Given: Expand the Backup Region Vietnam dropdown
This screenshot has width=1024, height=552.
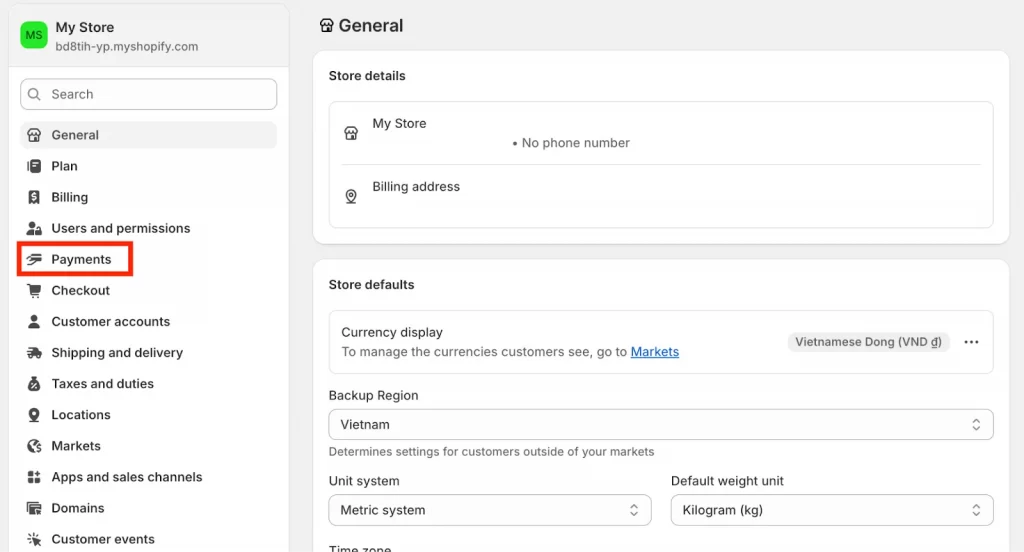Looking at the screenshot, I should coord(661,425).
